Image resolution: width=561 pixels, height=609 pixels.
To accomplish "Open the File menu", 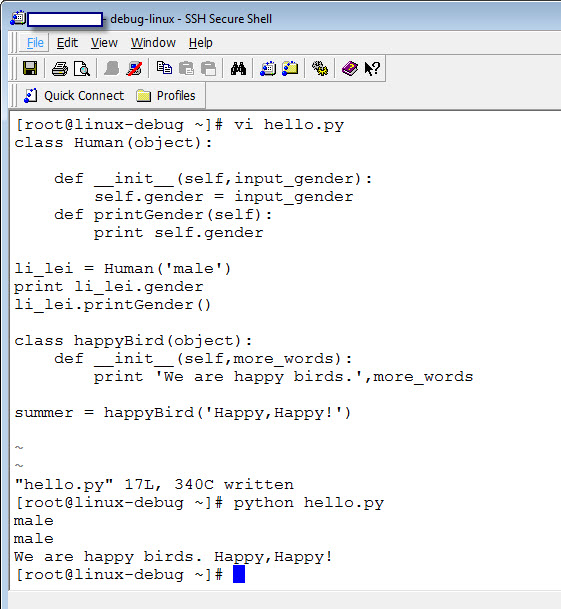I will (35, 42).
